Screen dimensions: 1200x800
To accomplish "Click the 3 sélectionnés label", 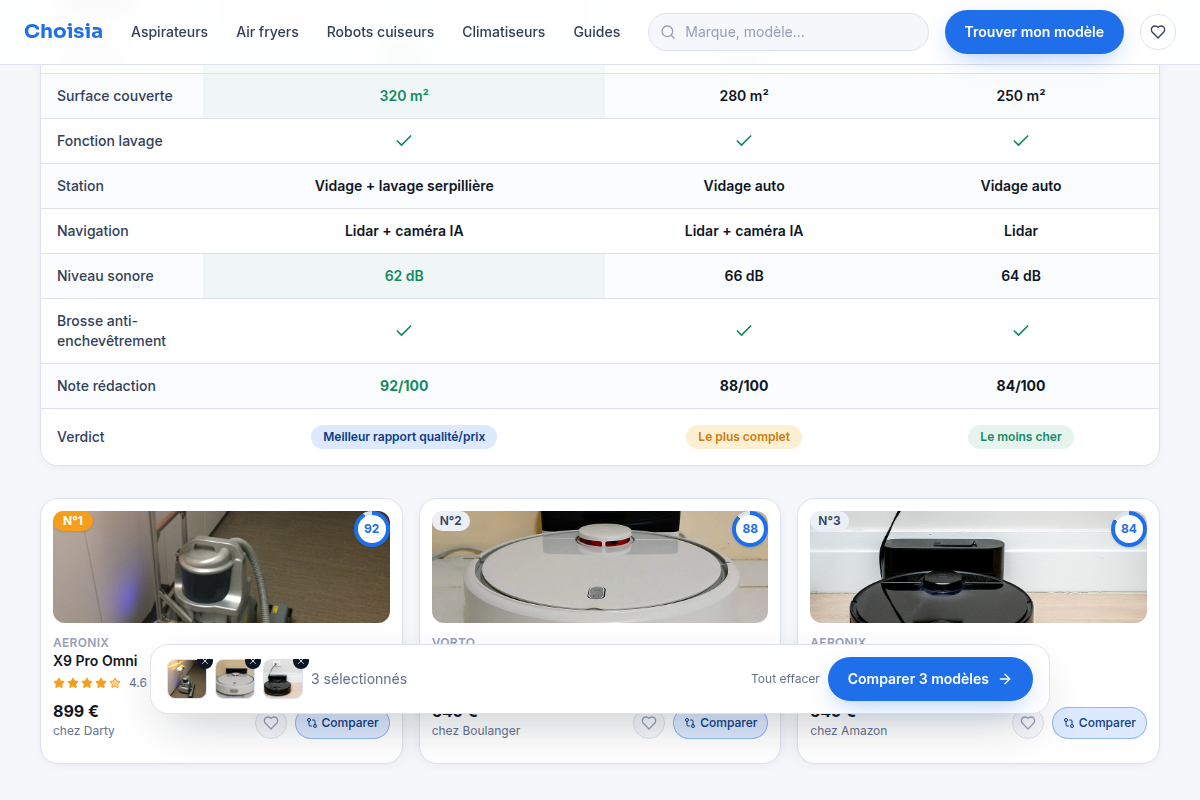I will [x=359, y=679].
